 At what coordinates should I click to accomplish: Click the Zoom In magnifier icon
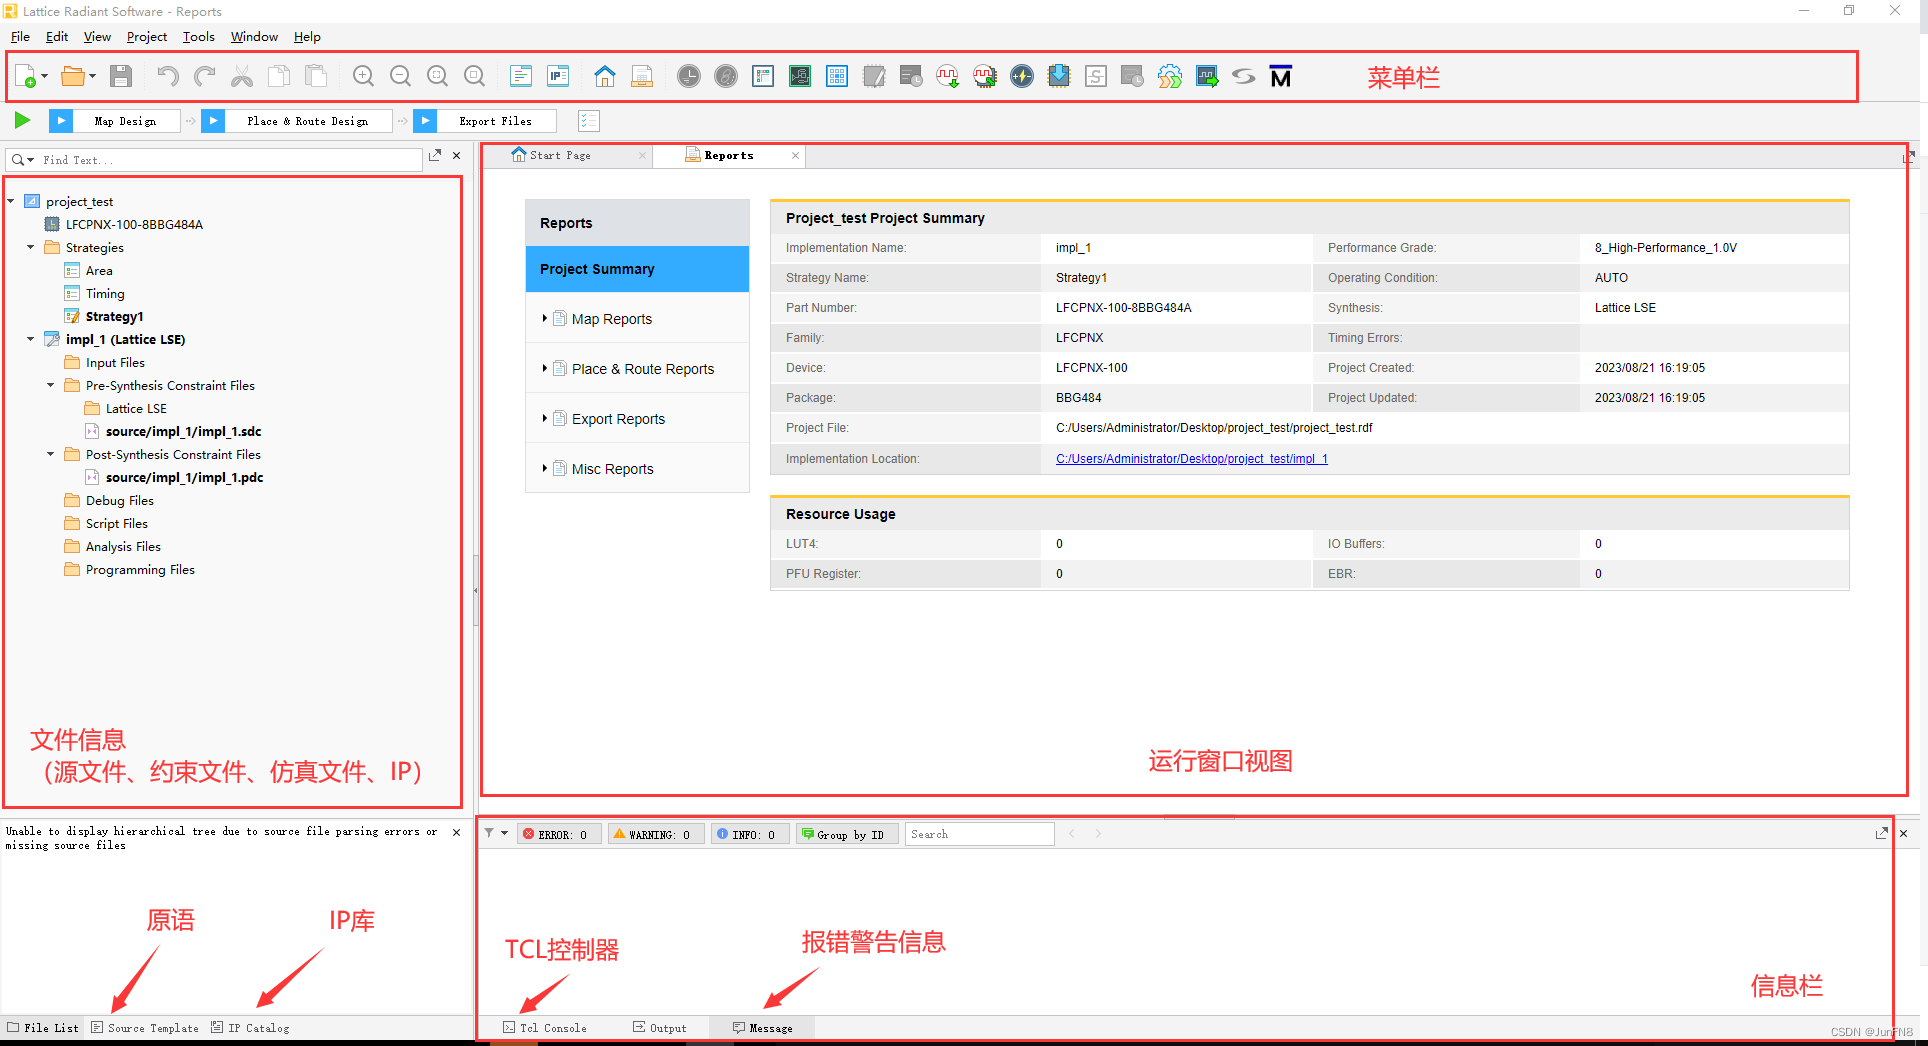pyautogui.click(x=364, y=76)
